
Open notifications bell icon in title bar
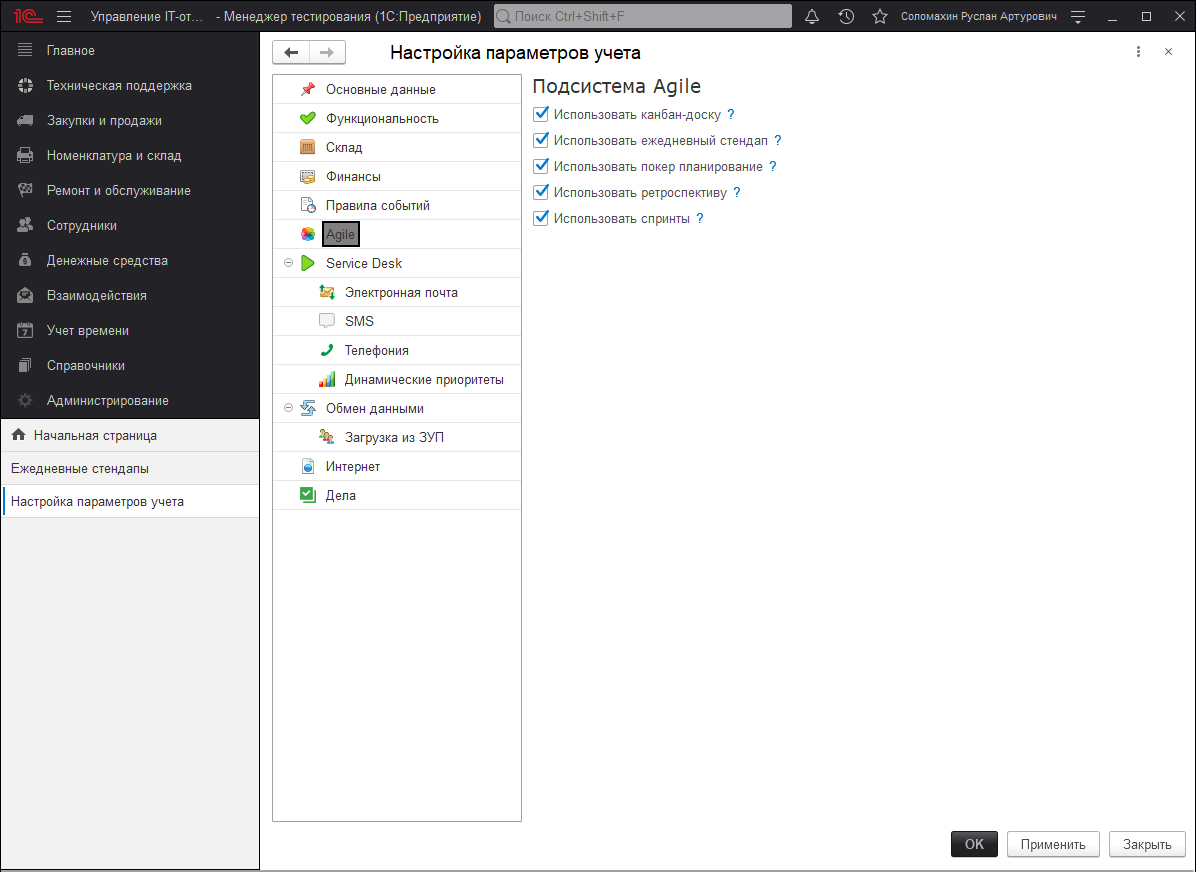[x=812, y=17]
